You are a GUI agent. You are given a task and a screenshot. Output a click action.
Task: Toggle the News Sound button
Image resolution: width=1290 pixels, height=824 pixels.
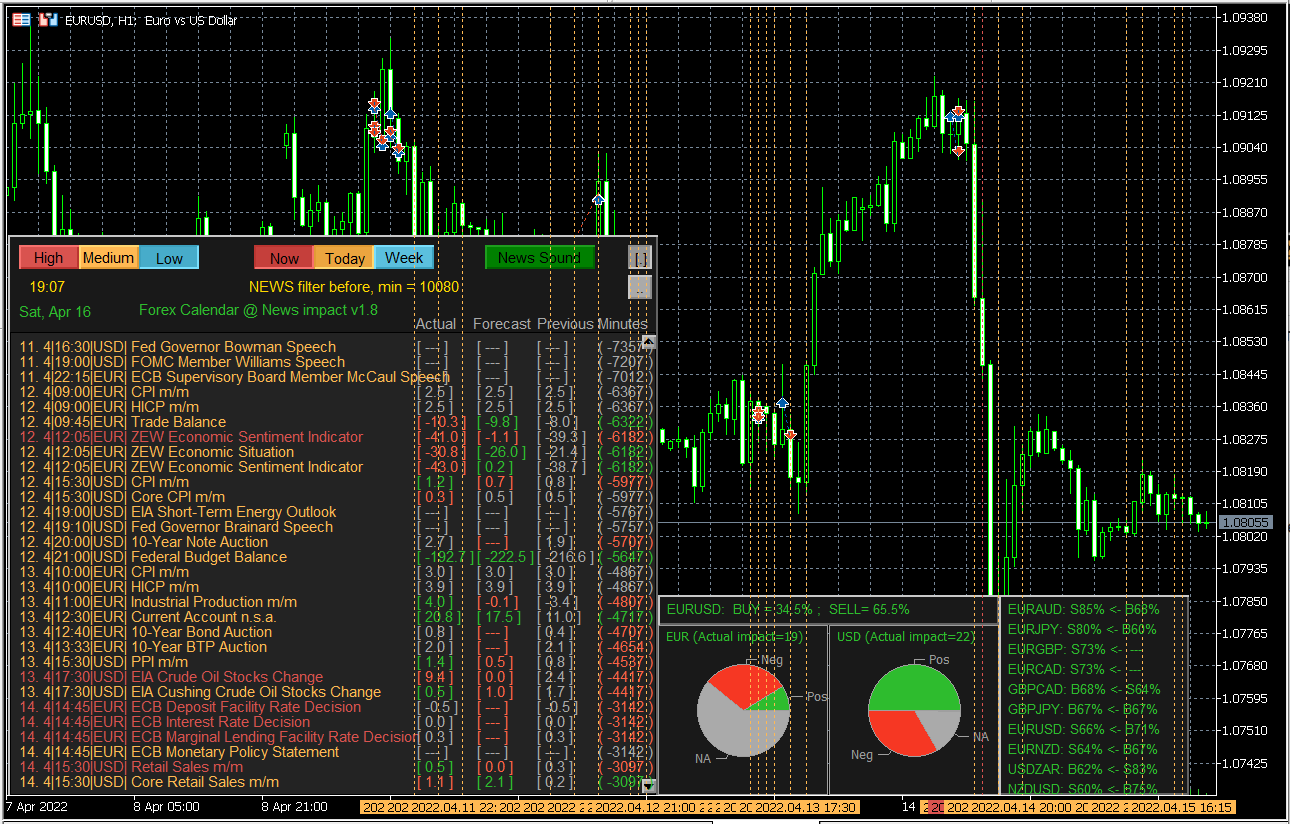[x=539, y=258]
